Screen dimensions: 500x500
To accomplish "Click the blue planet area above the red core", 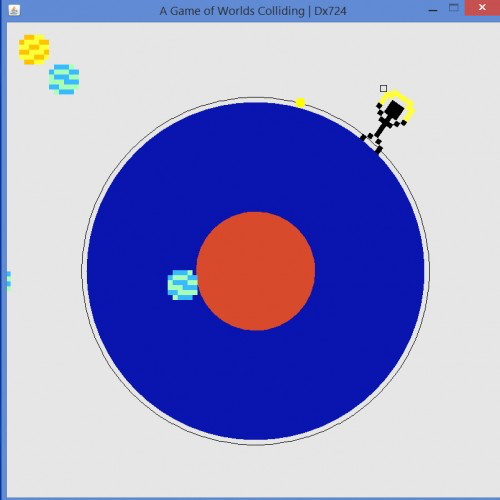I will point(256,157).
